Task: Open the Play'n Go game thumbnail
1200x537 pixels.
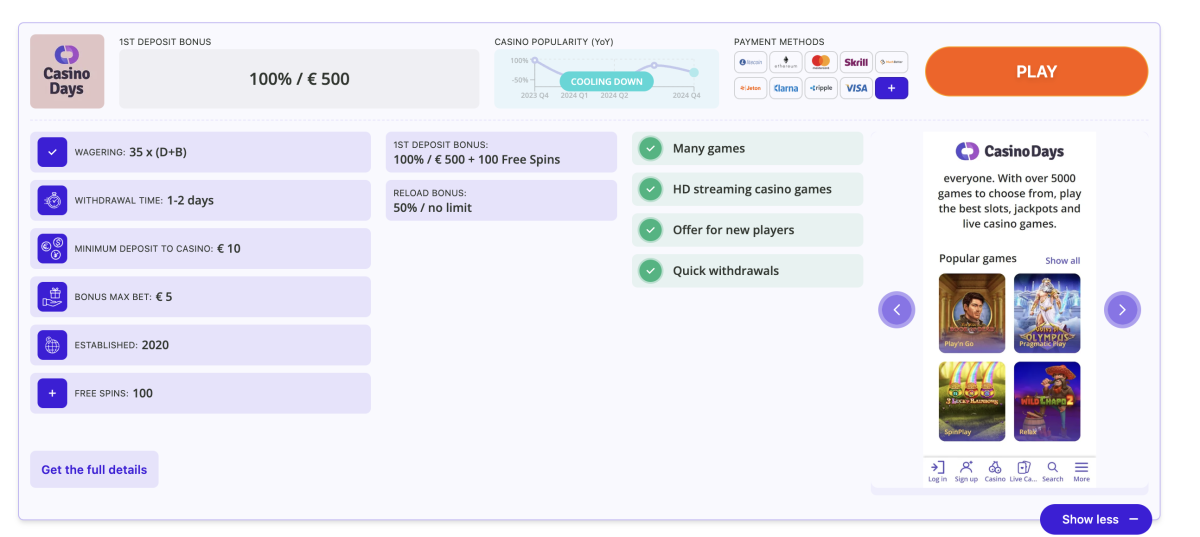Action: (x=972, y=313)
